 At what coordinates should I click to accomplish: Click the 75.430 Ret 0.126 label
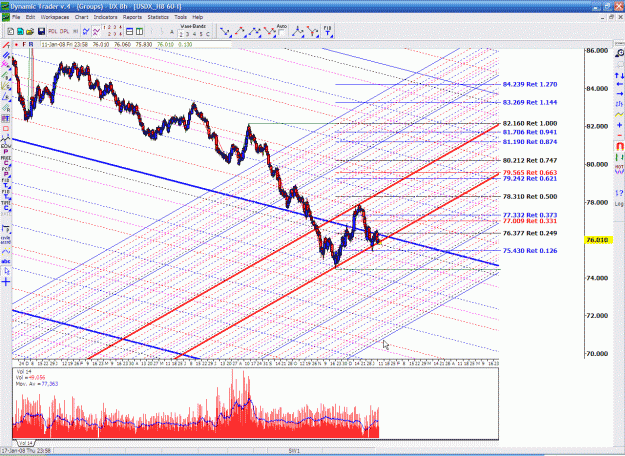pos(530,251)
